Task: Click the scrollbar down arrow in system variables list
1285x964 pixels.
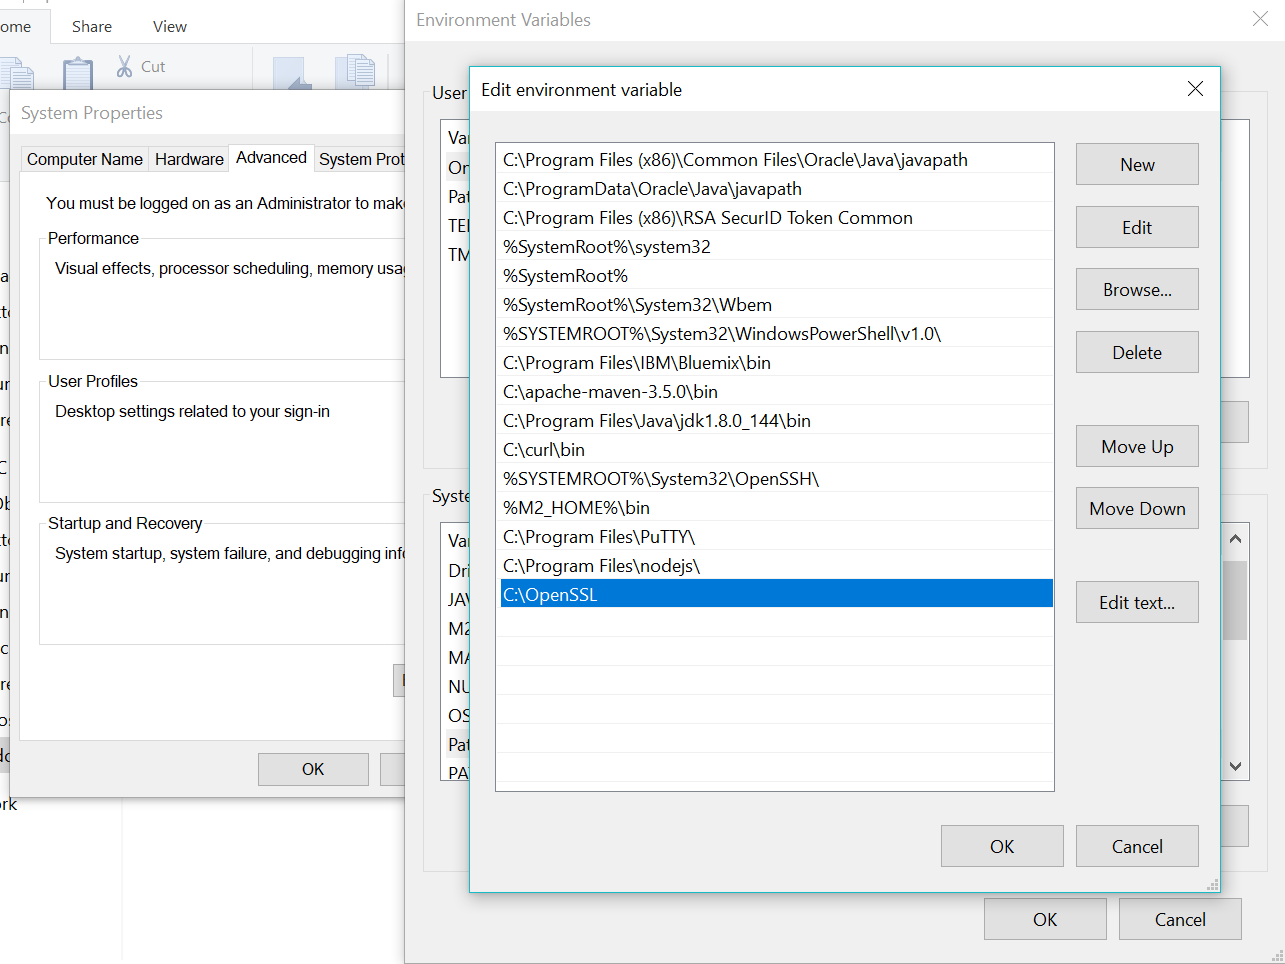Action: click(x=1235, y=765)
